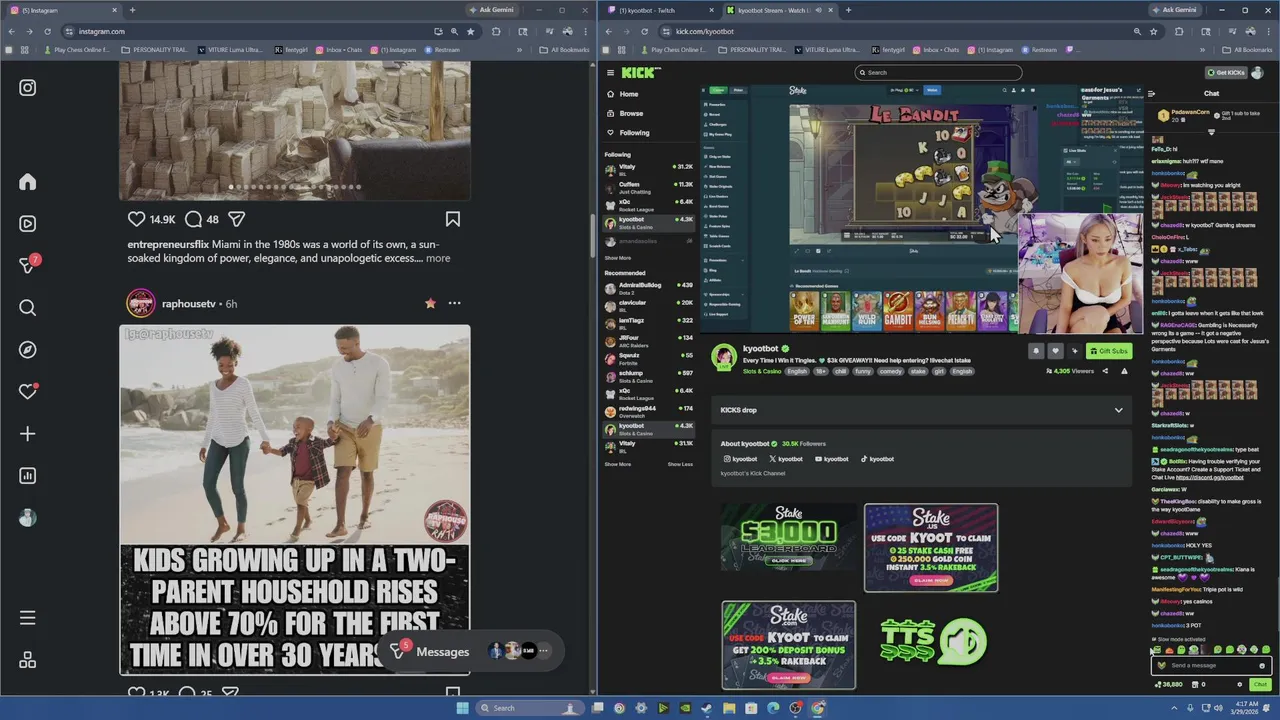Open Instagram profile avatar in the sidebar
The width and height of the screenshot is (1280, 720).
click(28, 517)
